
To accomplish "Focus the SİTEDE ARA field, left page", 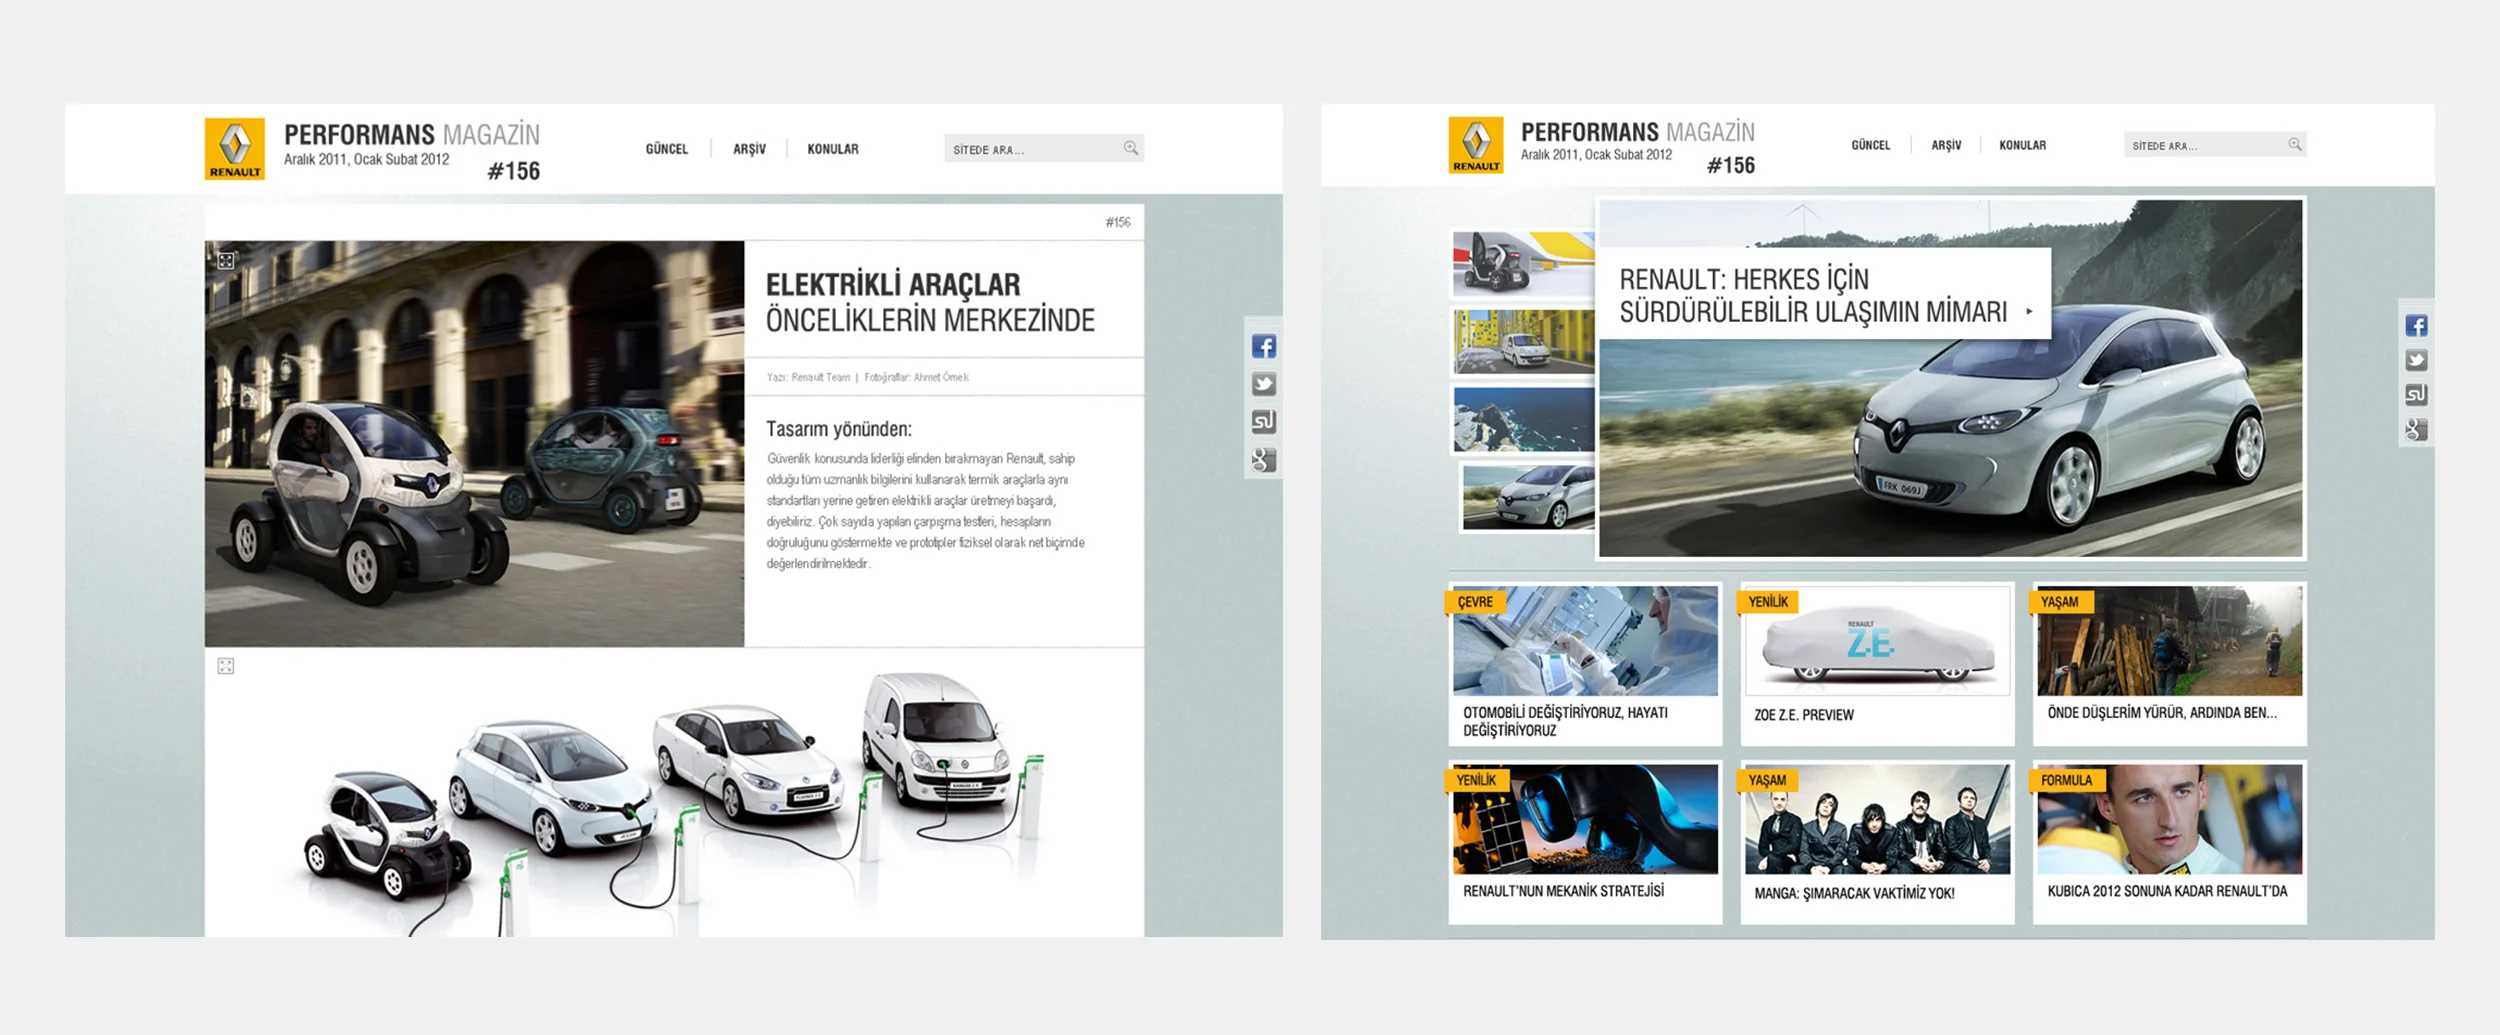I will click(1044, 149).
